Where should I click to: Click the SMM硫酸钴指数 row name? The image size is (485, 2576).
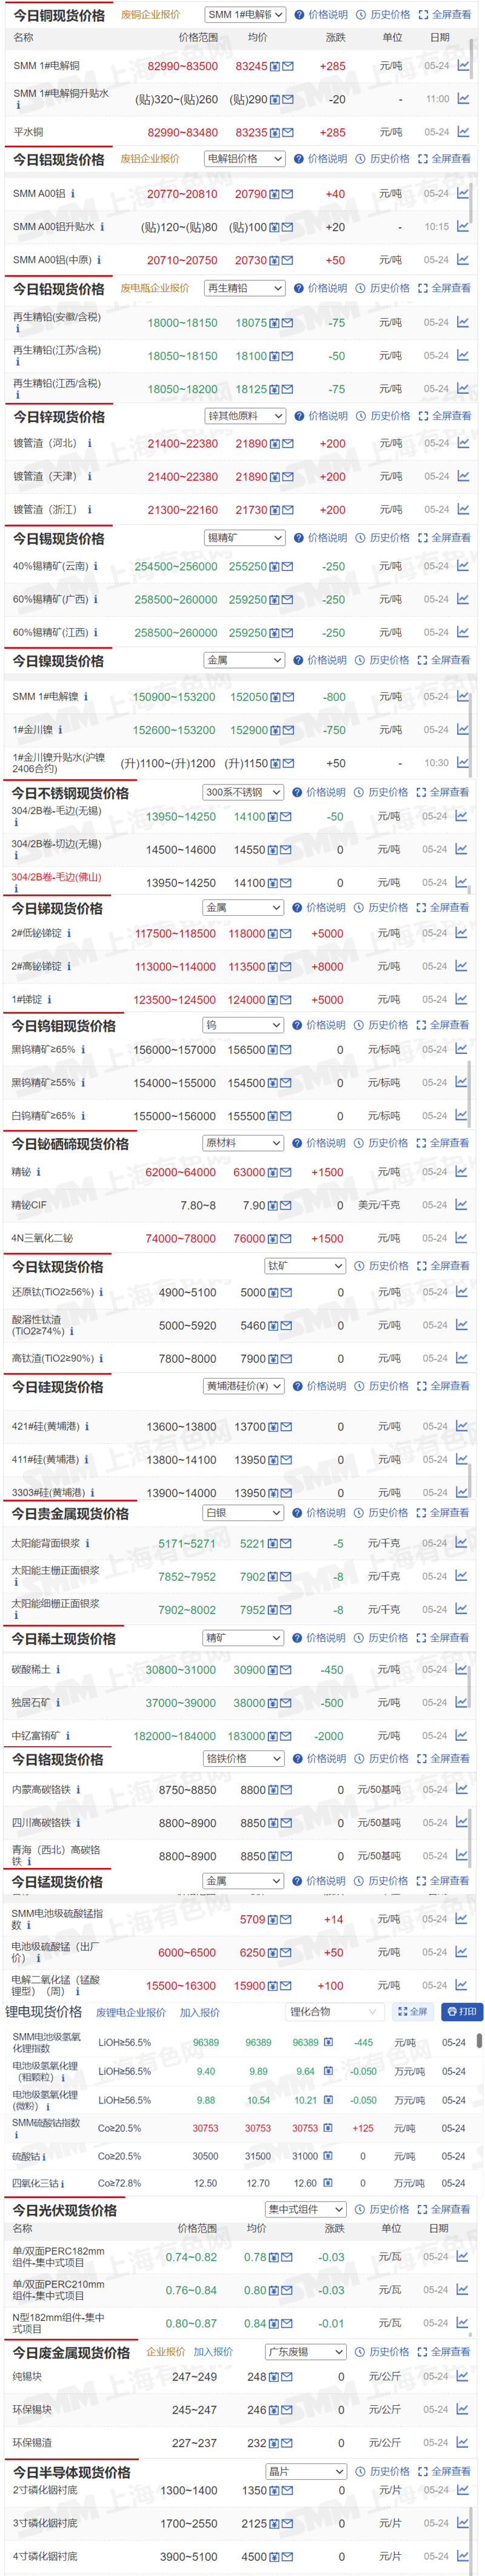46,2122
